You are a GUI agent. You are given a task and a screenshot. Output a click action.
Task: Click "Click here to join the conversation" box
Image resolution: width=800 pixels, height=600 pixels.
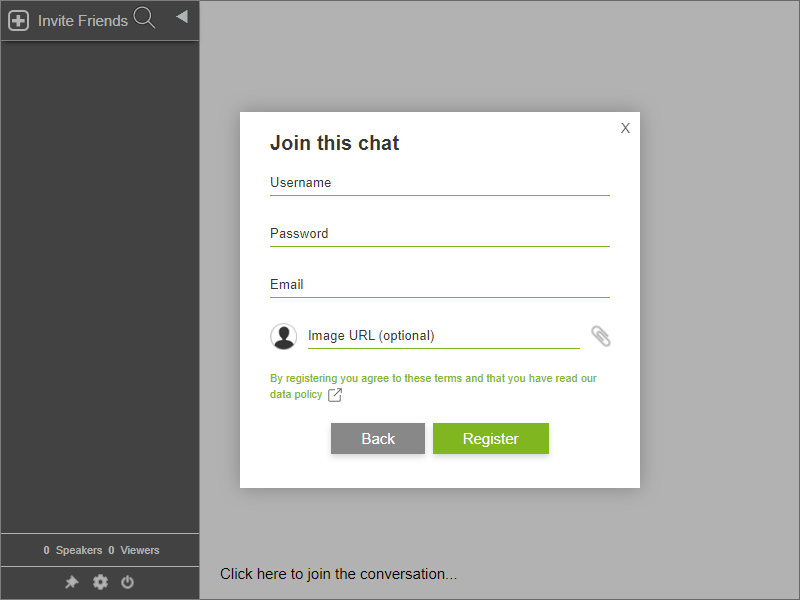pos(339,574)
